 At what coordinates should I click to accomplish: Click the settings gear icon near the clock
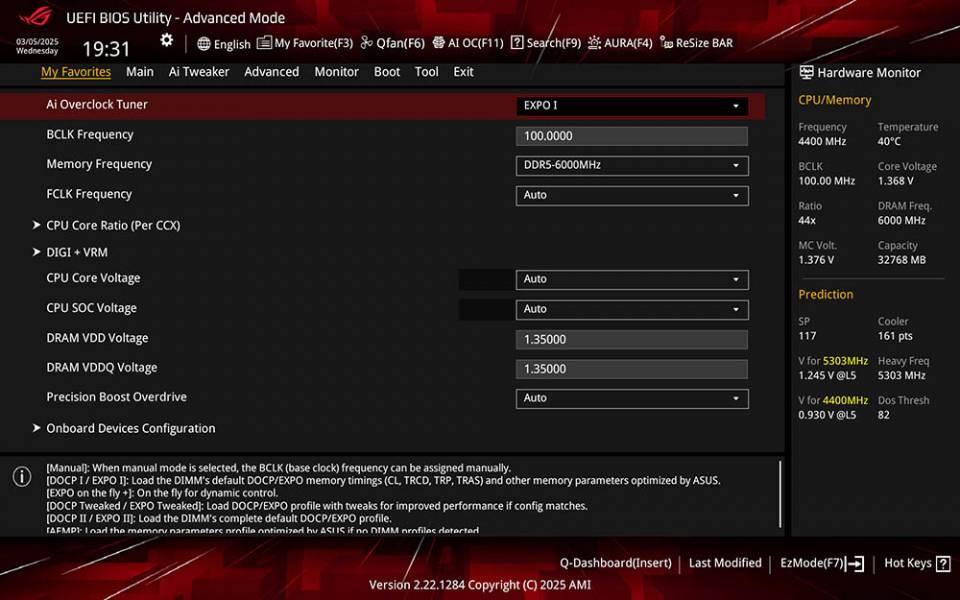[167, 40]
